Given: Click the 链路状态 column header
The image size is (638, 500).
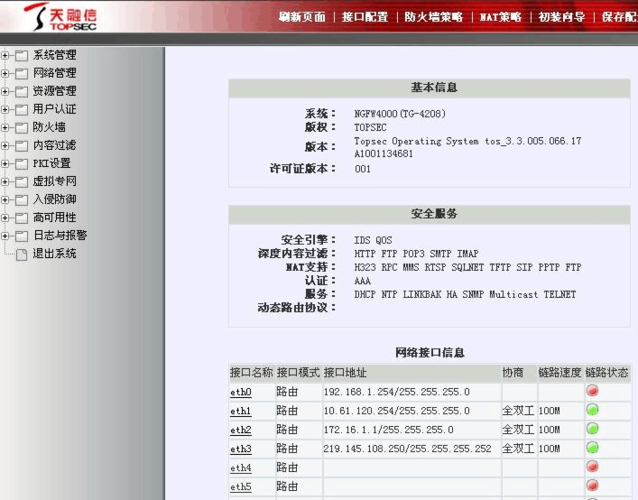Looking at the screenshot, I should coord(607,373).
